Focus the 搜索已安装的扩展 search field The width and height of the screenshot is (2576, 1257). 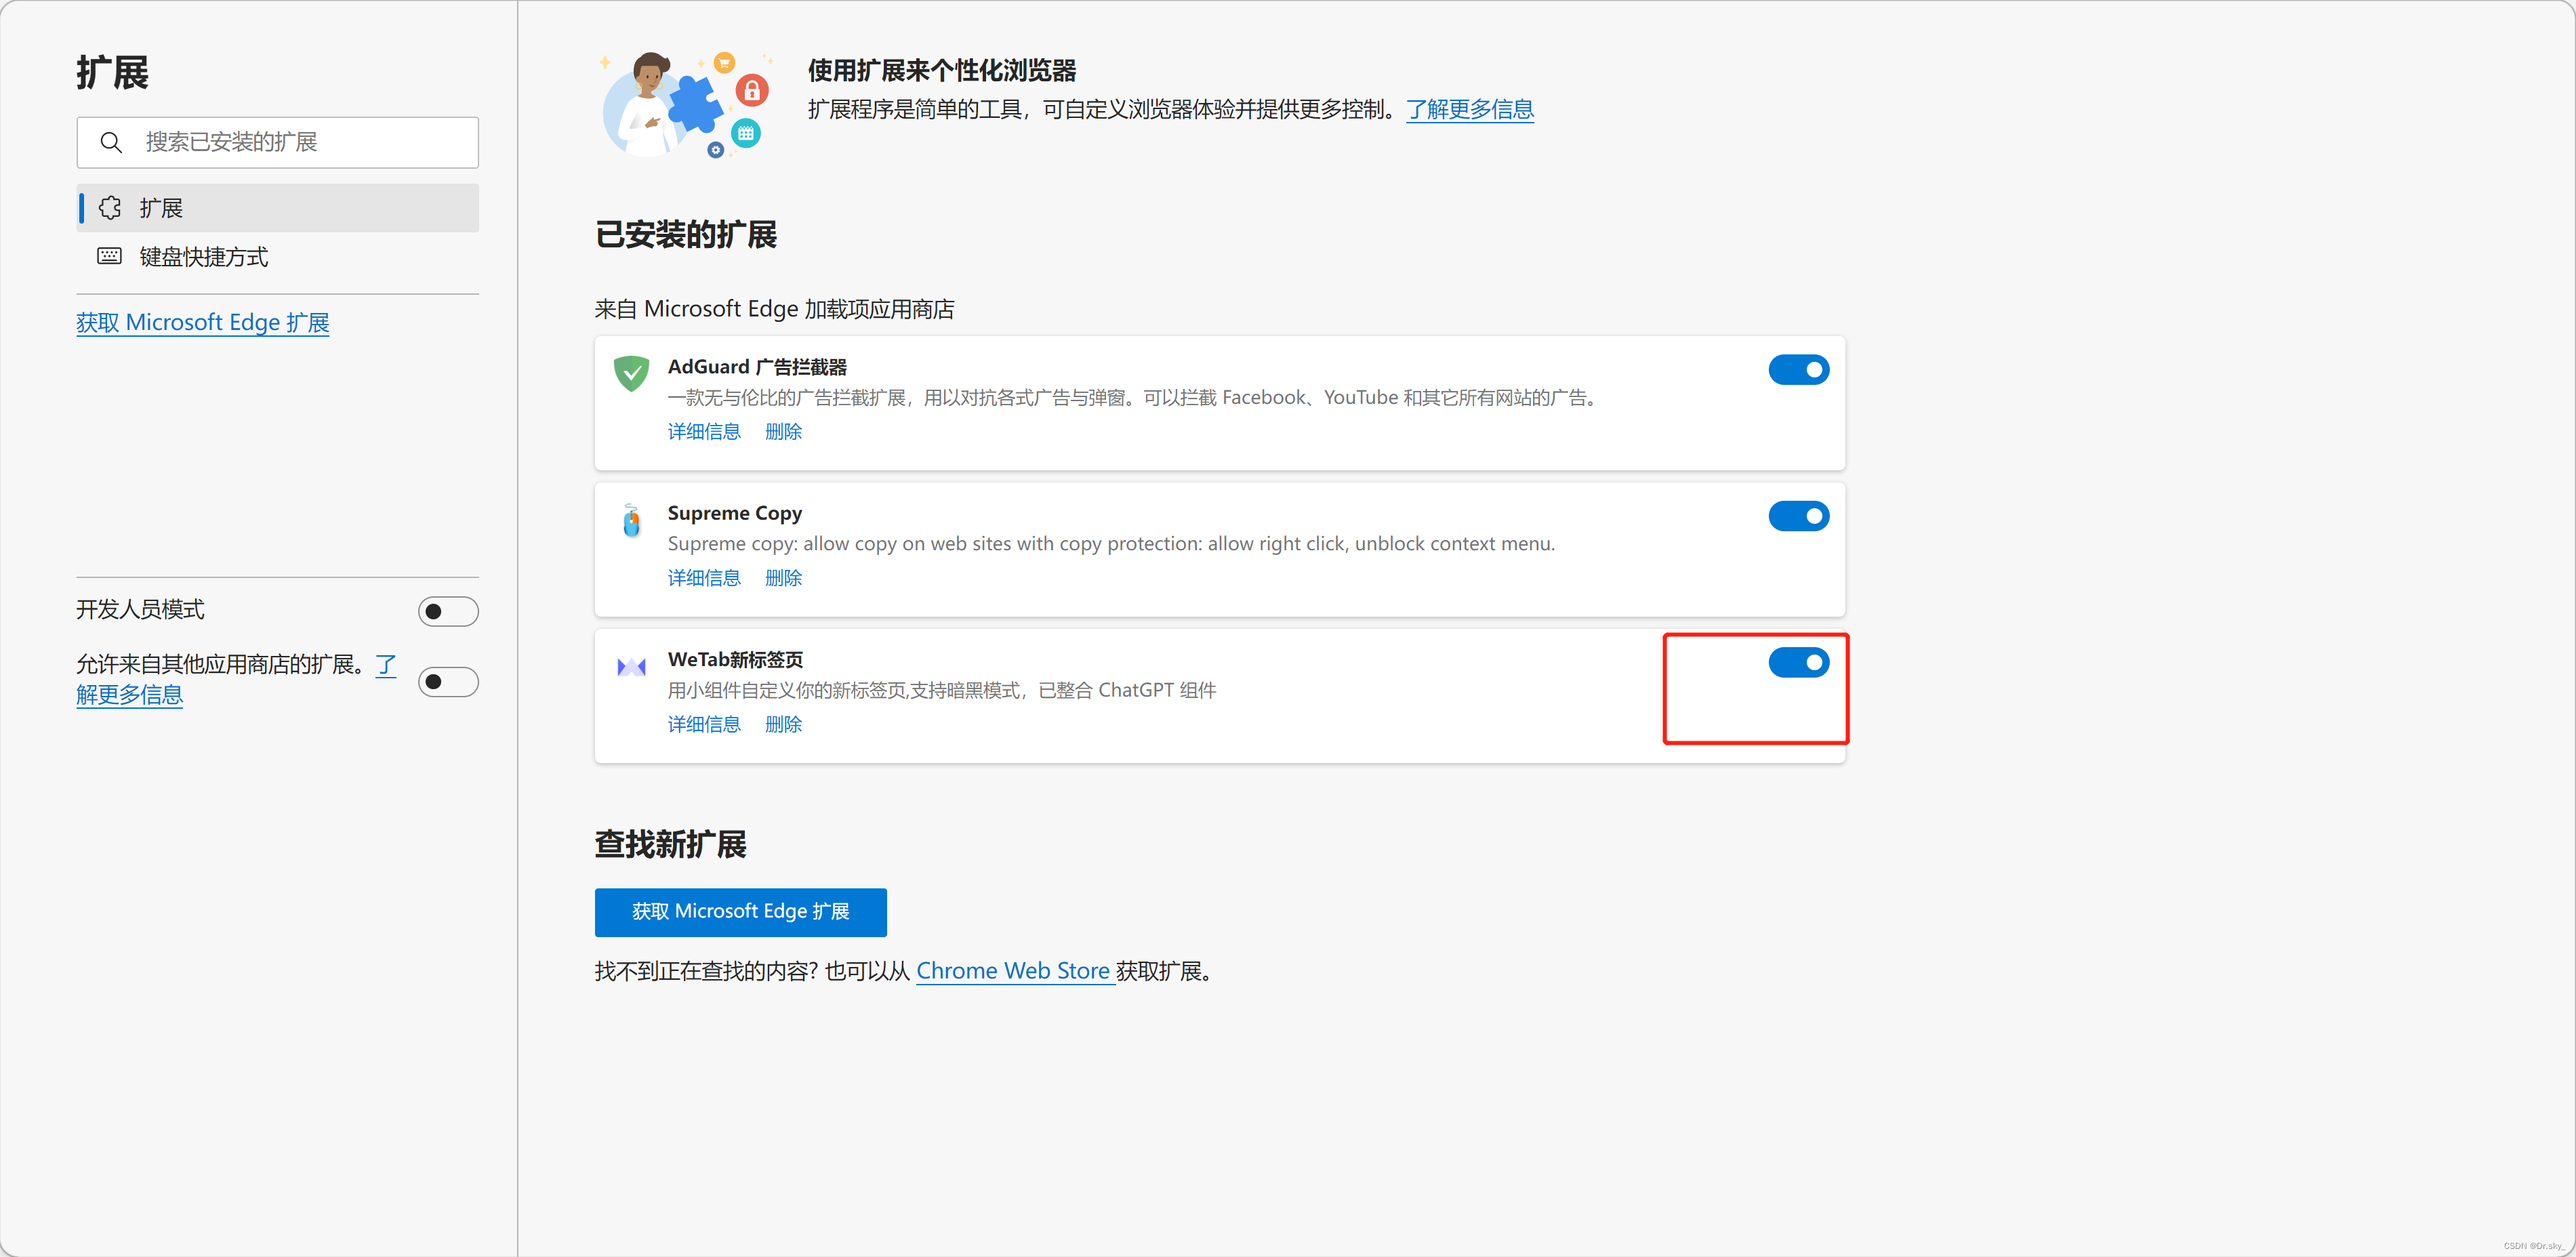278,142
